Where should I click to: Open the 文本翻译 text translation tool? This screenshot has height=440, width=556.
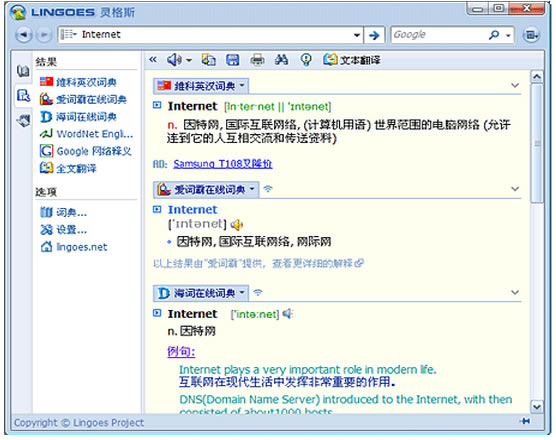point(351,60)
